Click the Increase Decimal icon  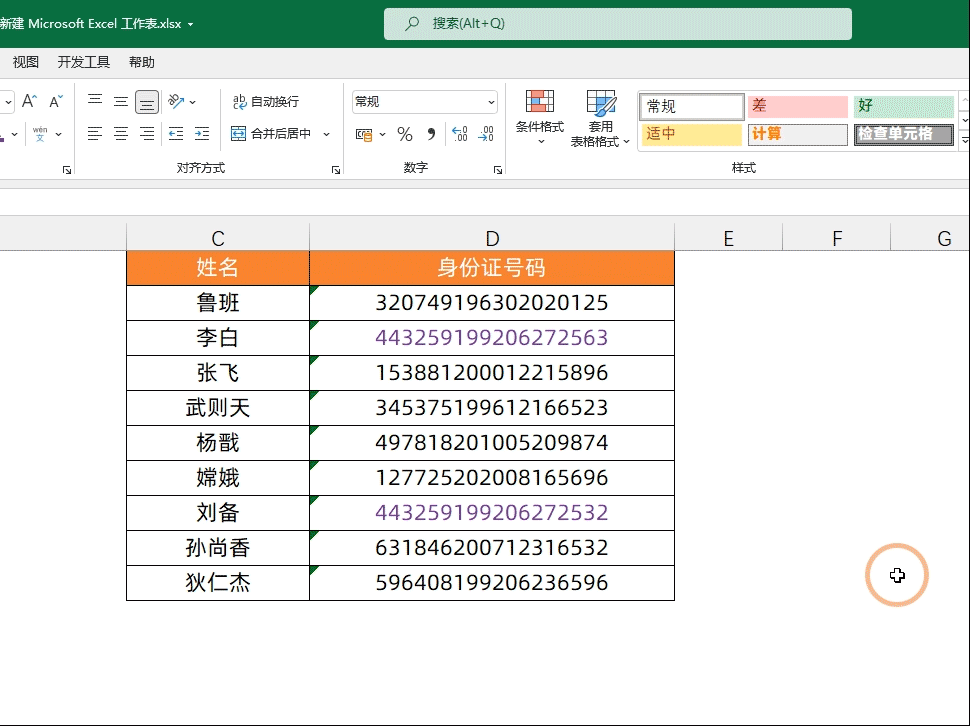[460, 134]
